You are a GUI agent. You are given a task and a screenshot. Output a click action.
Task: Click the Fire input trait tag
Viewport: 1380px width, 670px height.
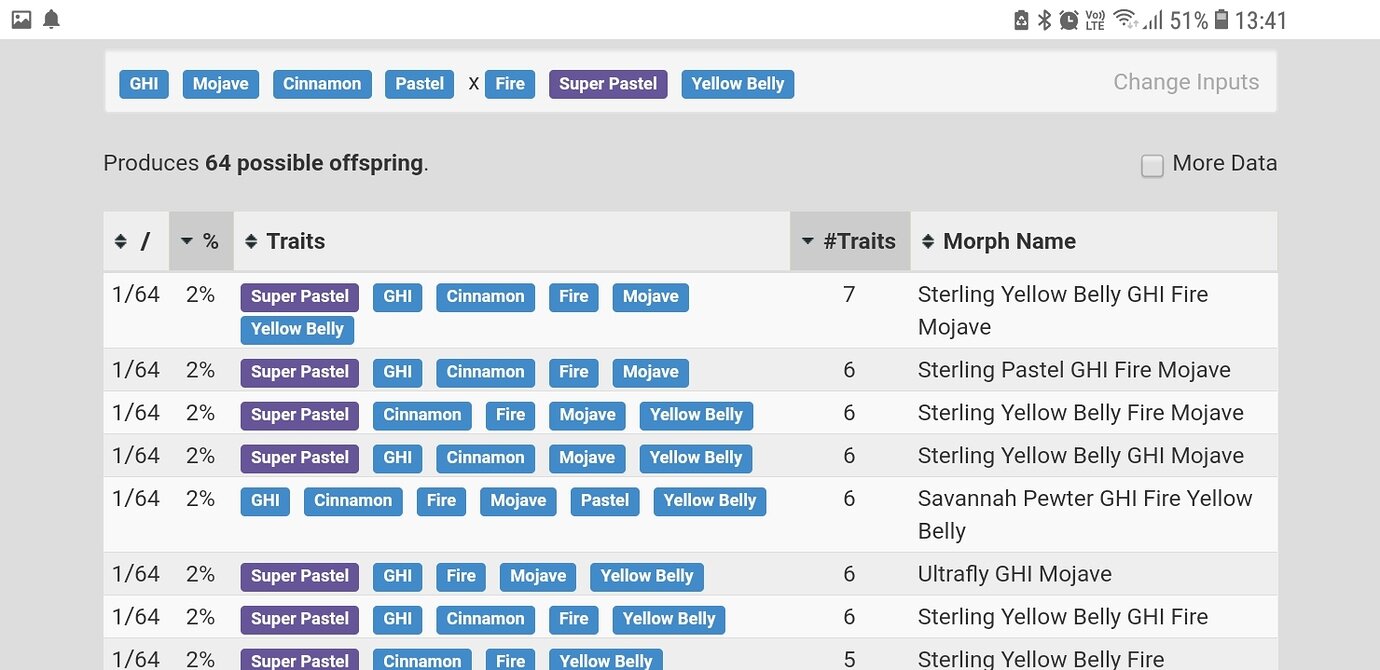tap(510, 84)
